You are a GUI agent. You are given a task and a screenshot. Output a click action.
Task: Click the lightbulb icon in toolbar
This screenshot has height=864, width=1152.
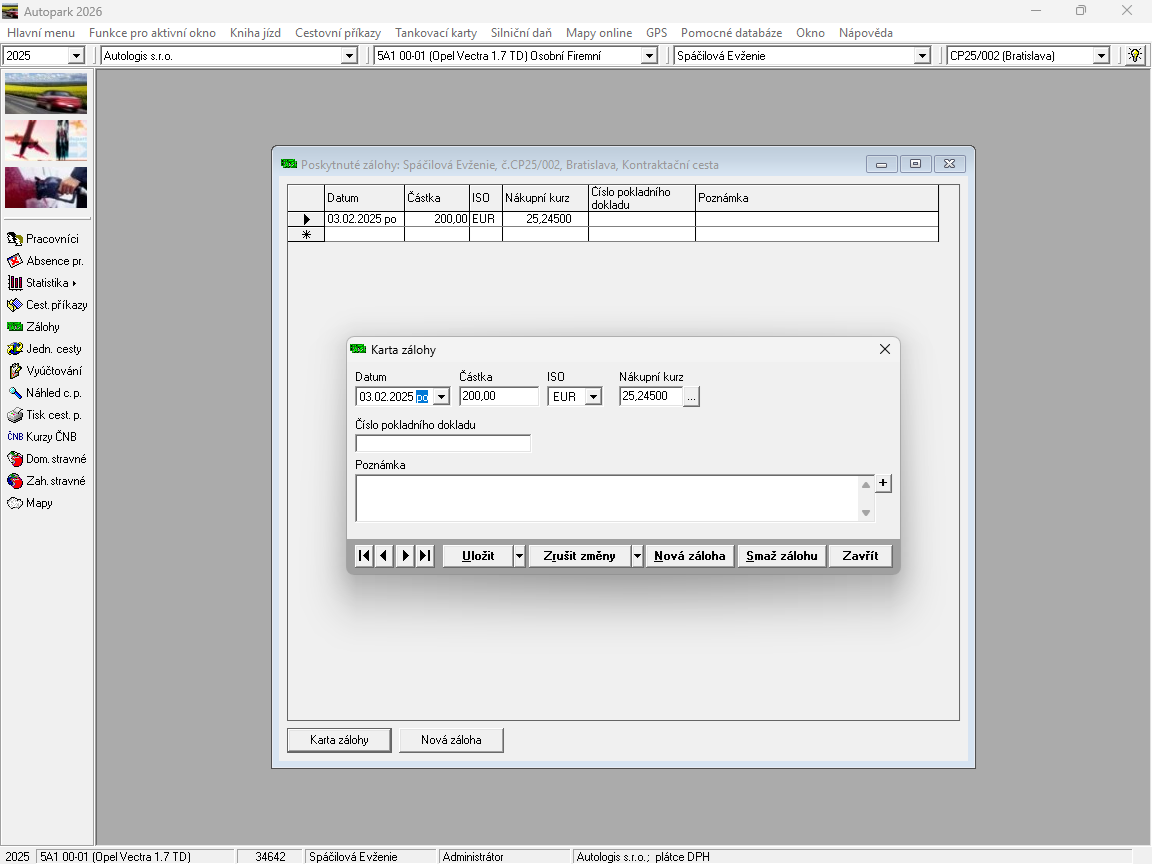(x=1135, y=56)
